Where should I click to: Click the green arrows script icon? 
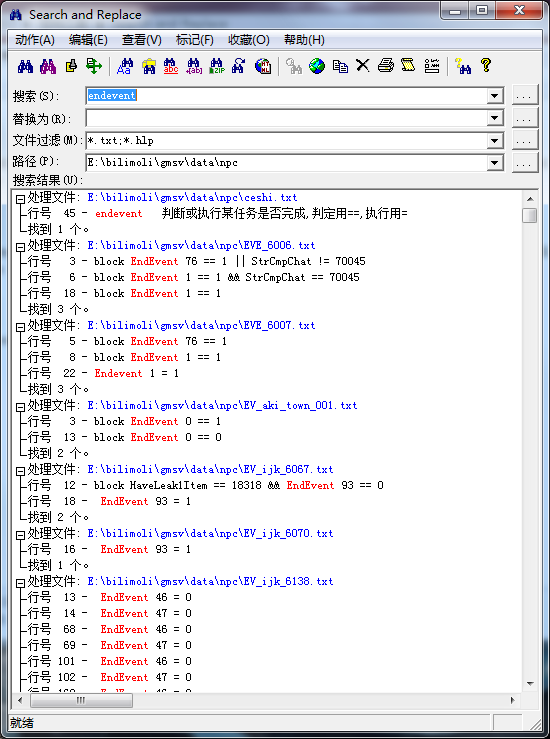click(94, 66)
